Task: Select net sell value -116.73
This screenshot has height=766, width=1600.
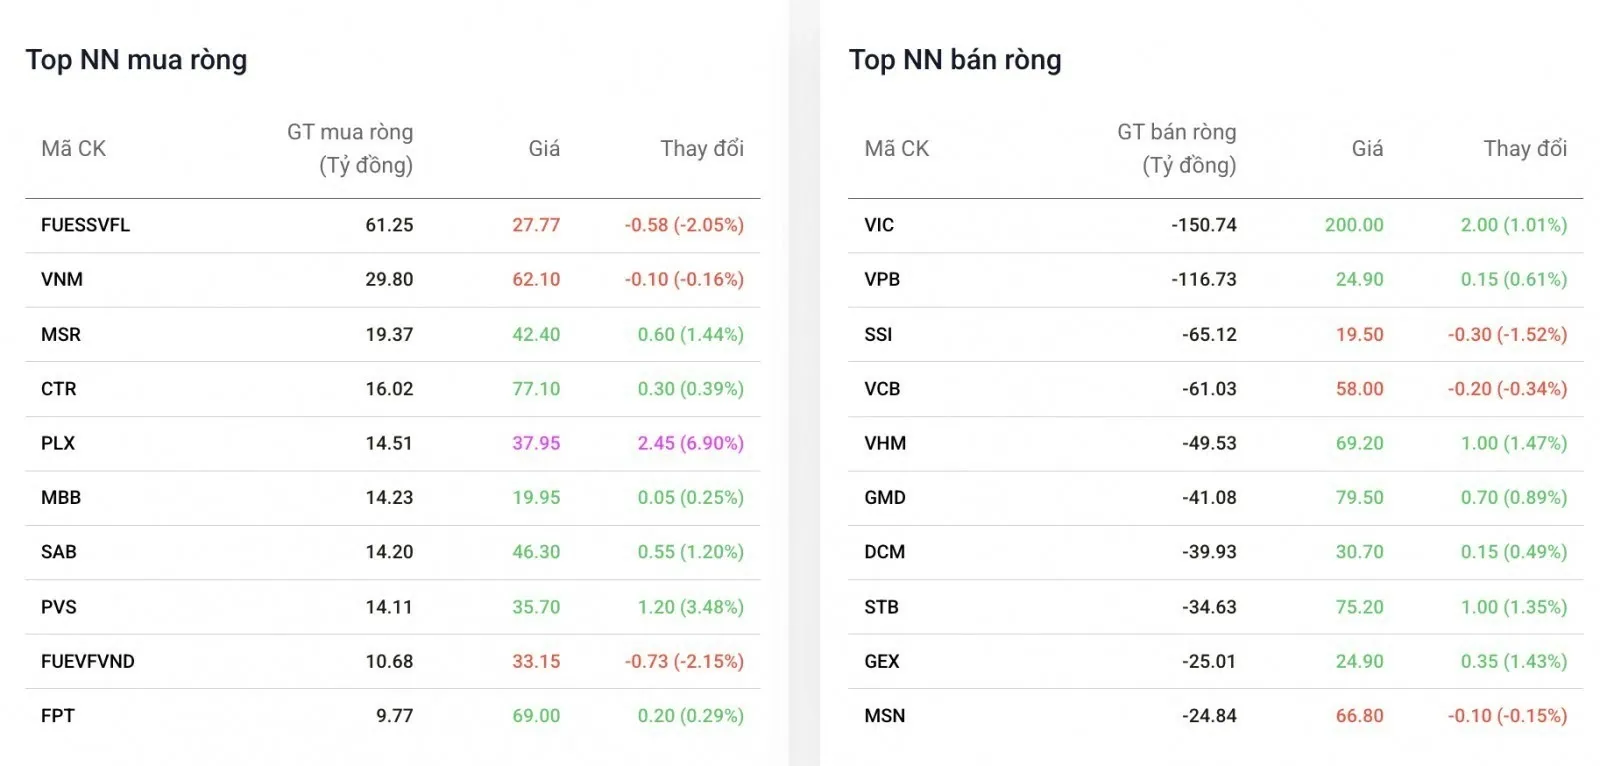Action: [1204, 280]
